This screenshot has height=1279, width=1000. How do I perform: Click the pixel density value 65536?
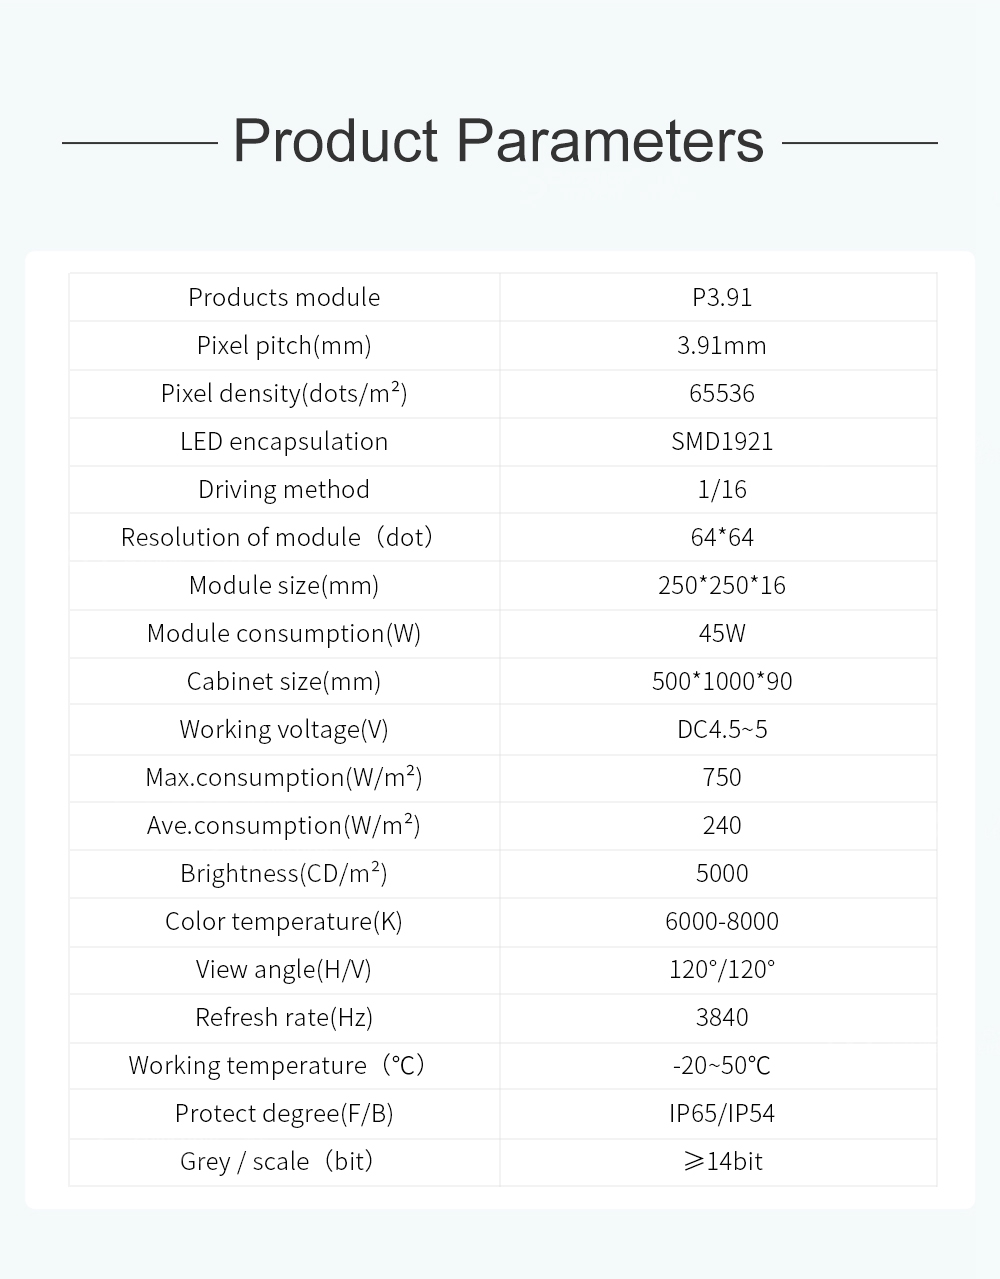(x=721, y=393)
